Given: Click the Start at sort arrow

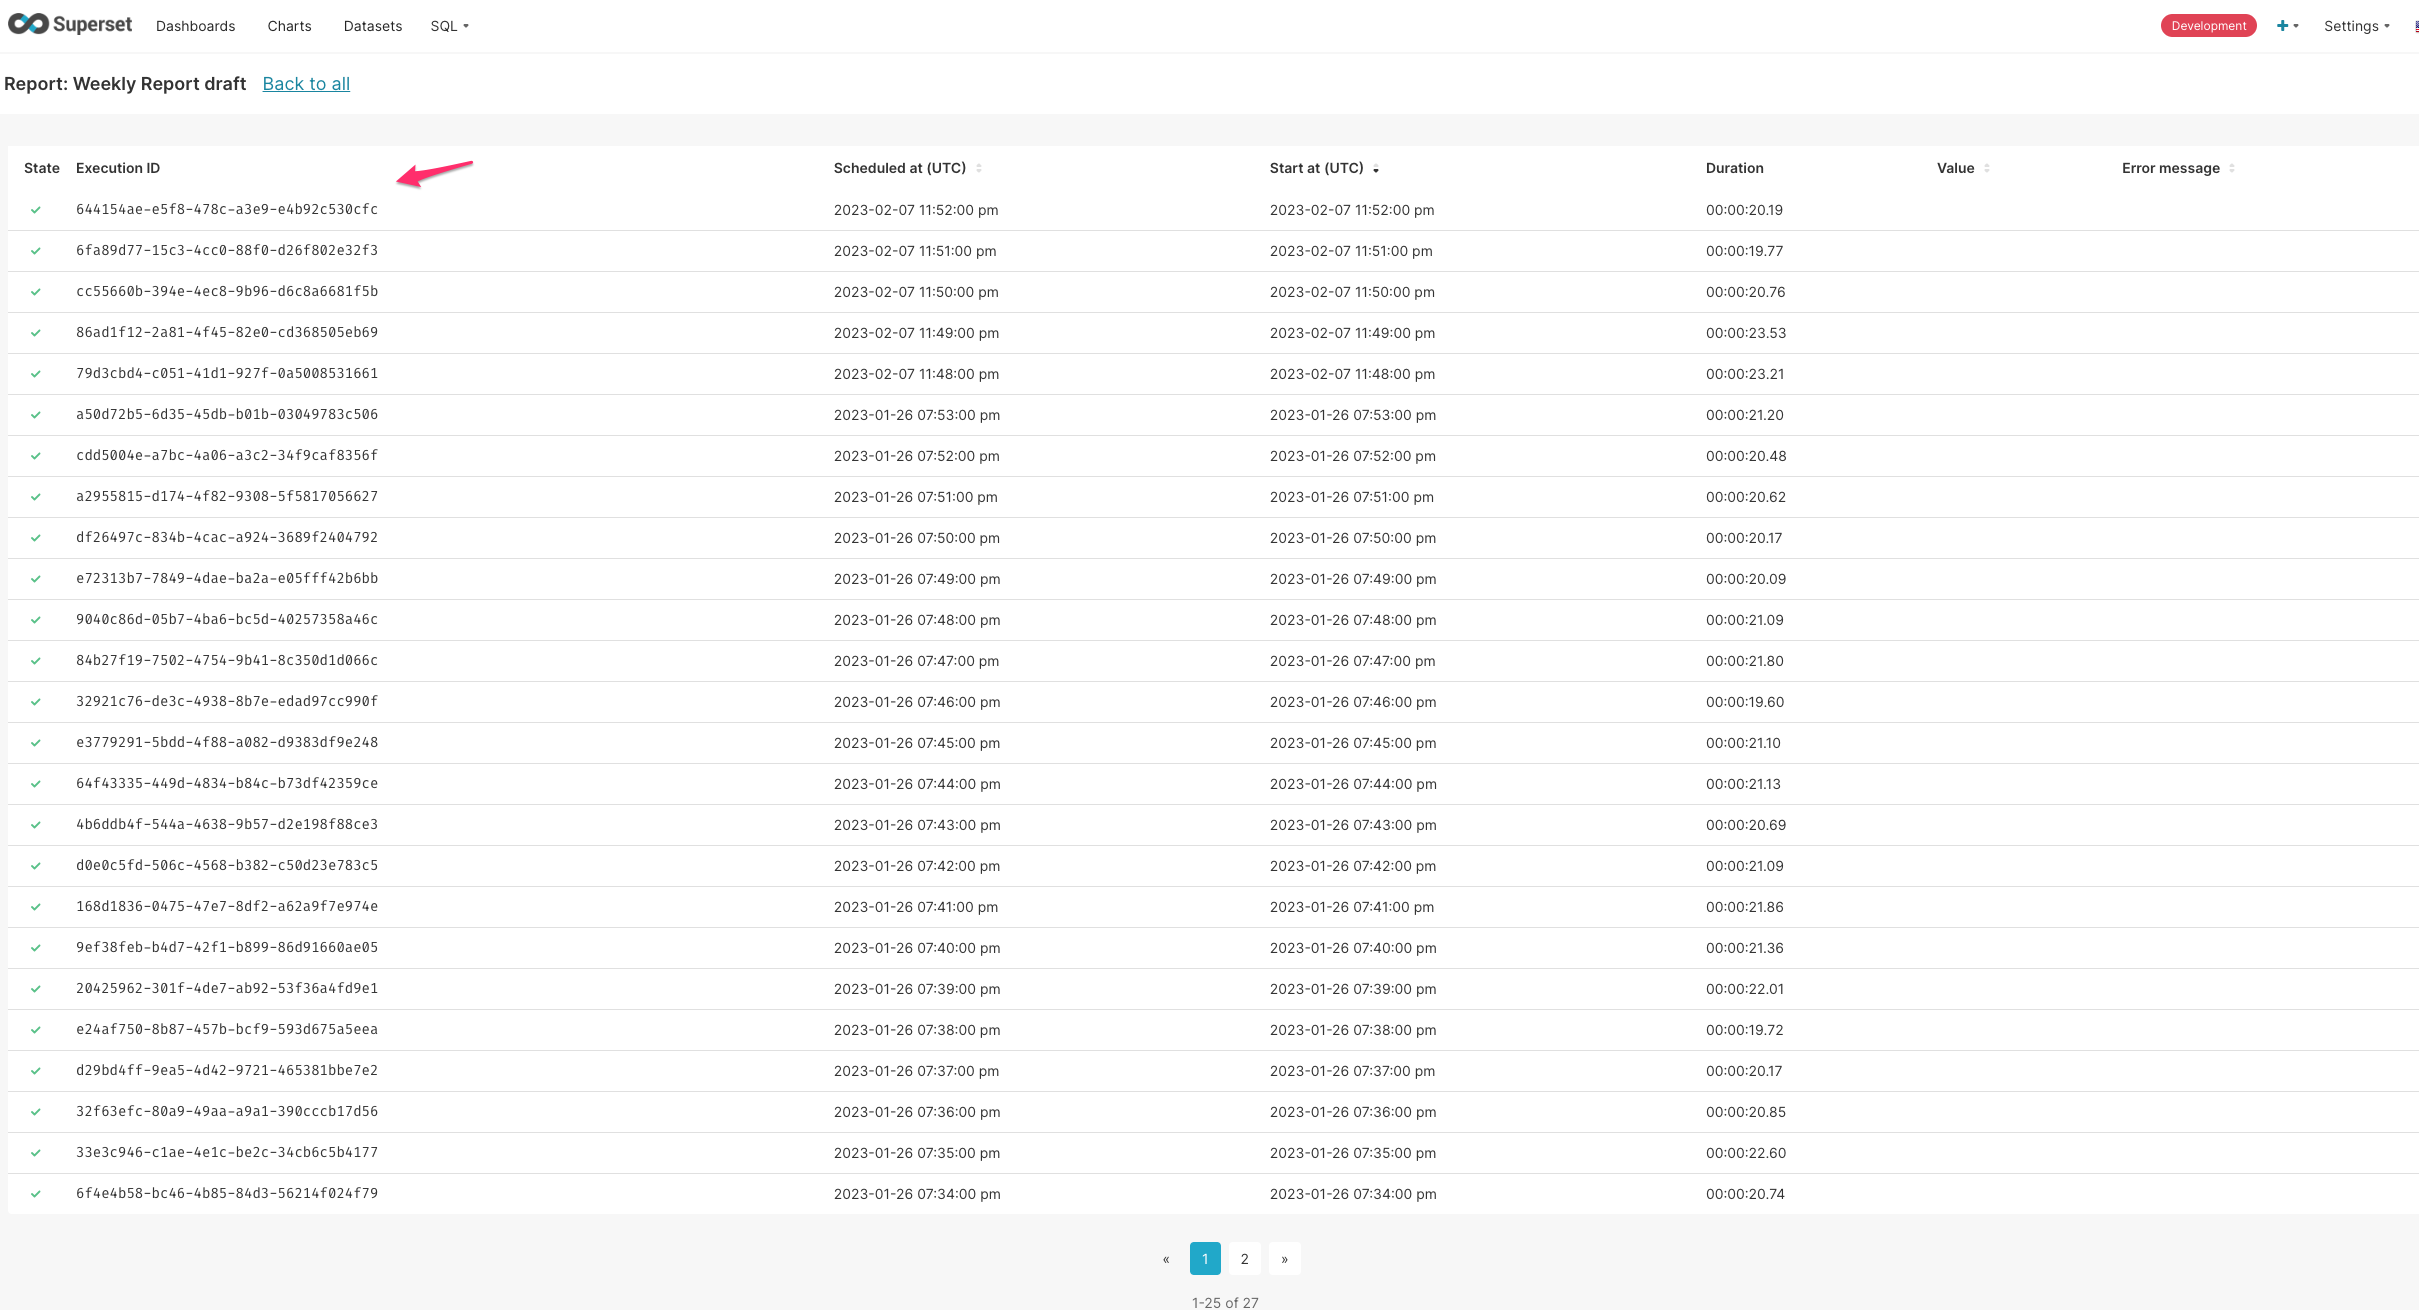Looking at the screenshot, I should click(x=1376, y=169).
